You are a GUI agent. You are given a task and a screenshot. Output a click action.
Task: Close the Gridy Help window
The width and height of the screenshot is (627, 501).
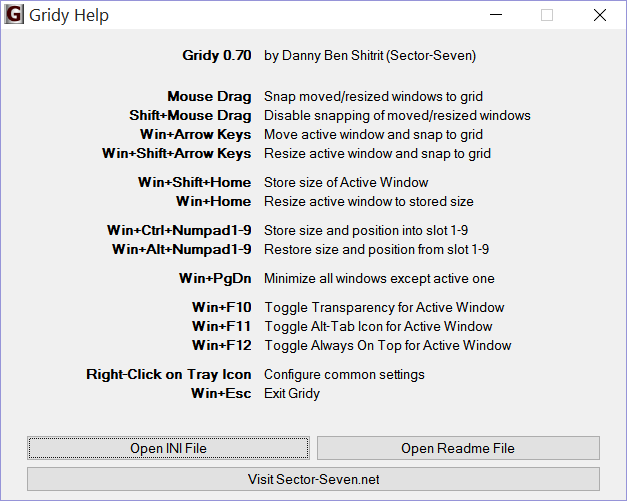[x=600, y=15]
